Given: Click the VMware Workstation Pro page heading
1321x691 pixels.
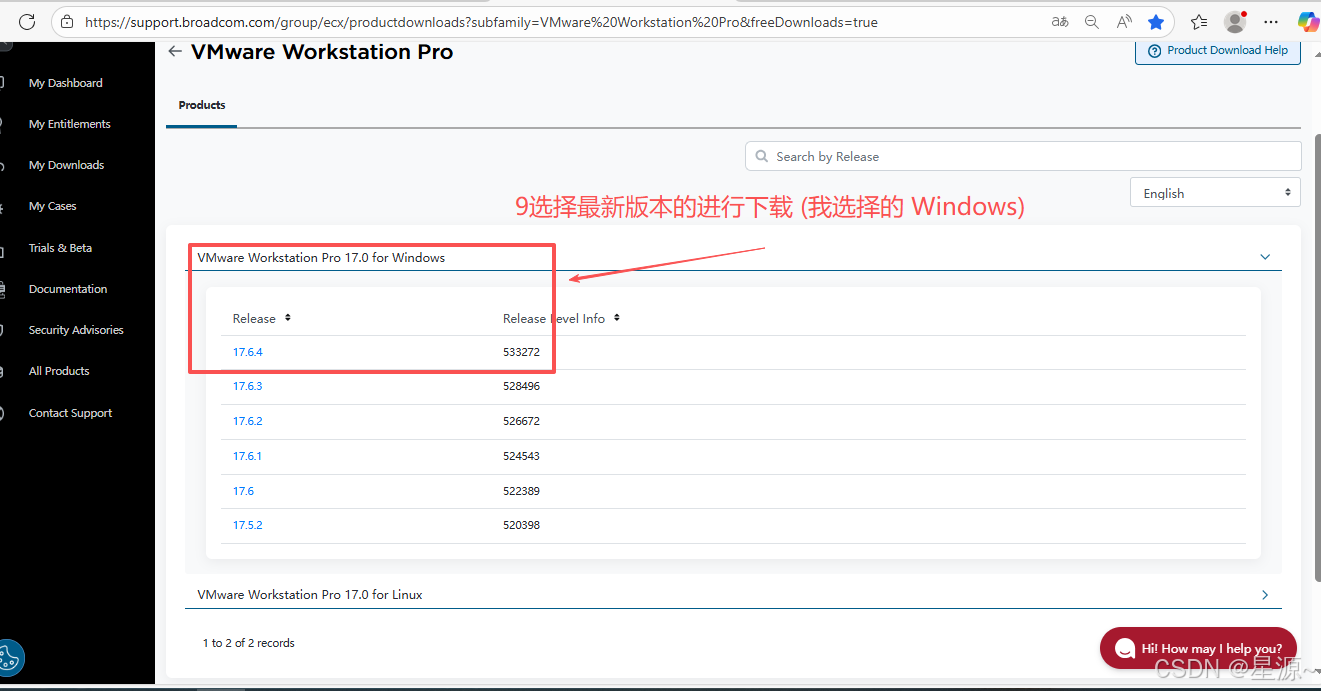Looking at the screenshot, I should (322, 52).
